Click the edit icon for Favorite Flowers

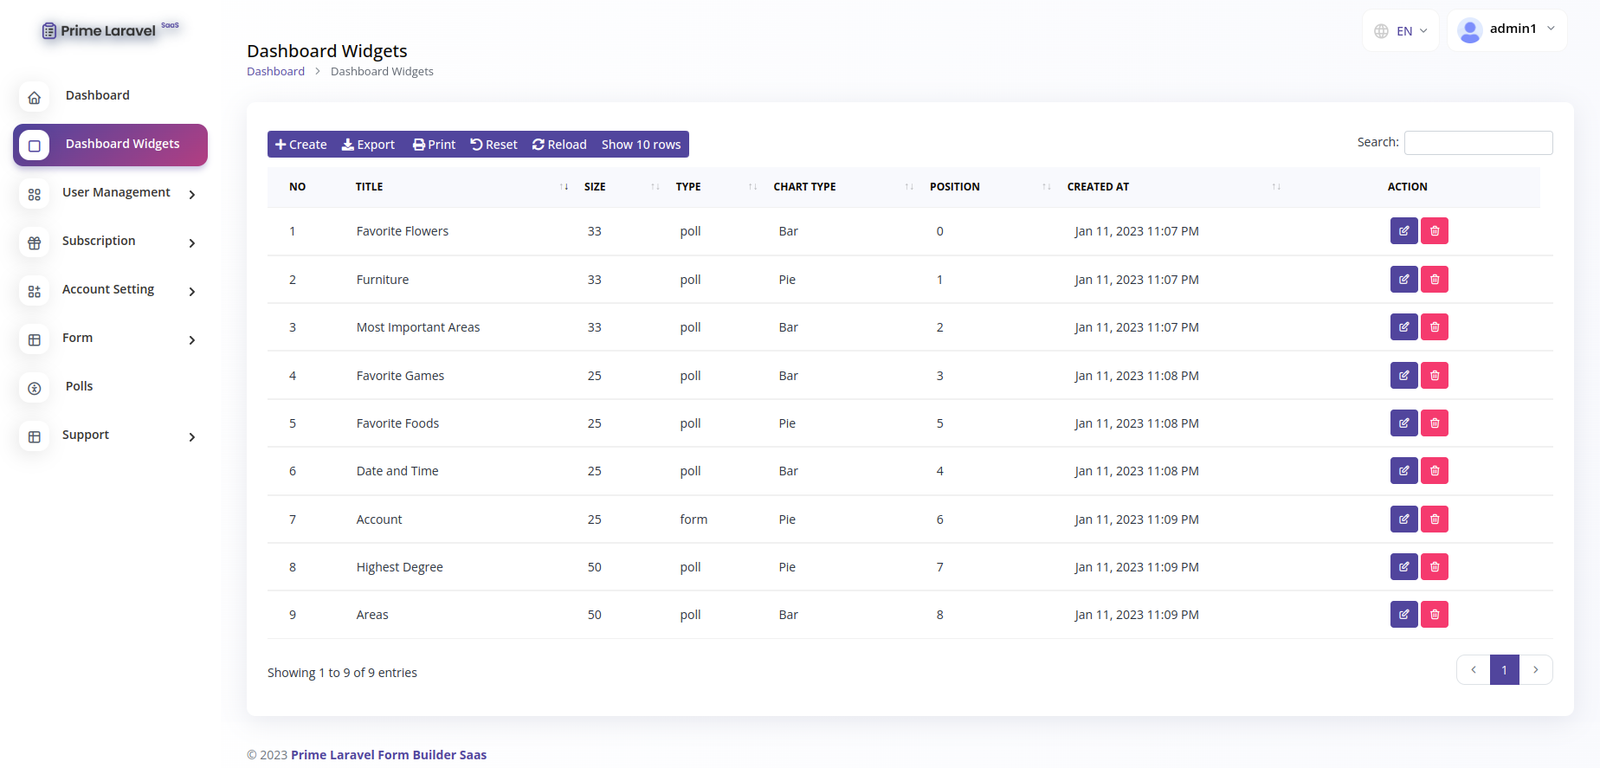(1403, 231)
